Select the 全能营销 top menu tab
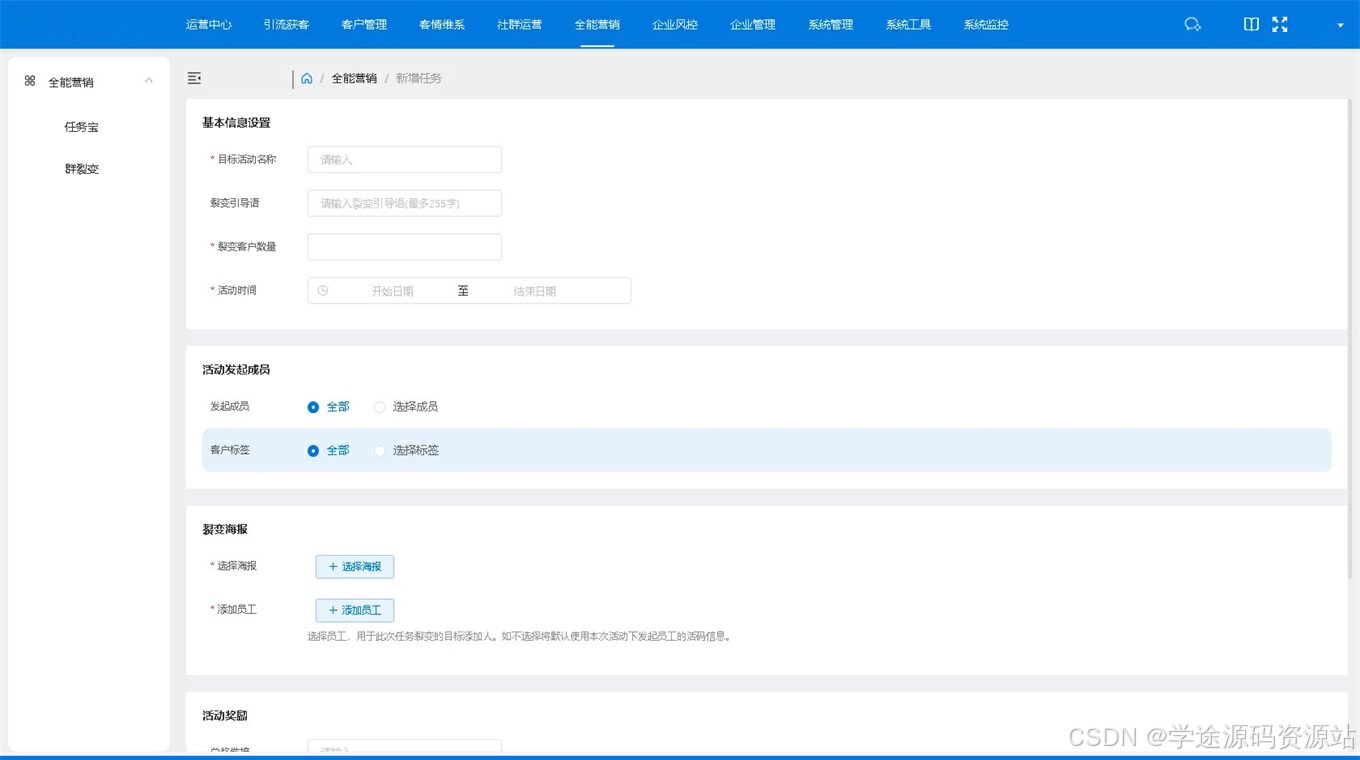This screenshot has width=1360, height=760. (597, 25)
